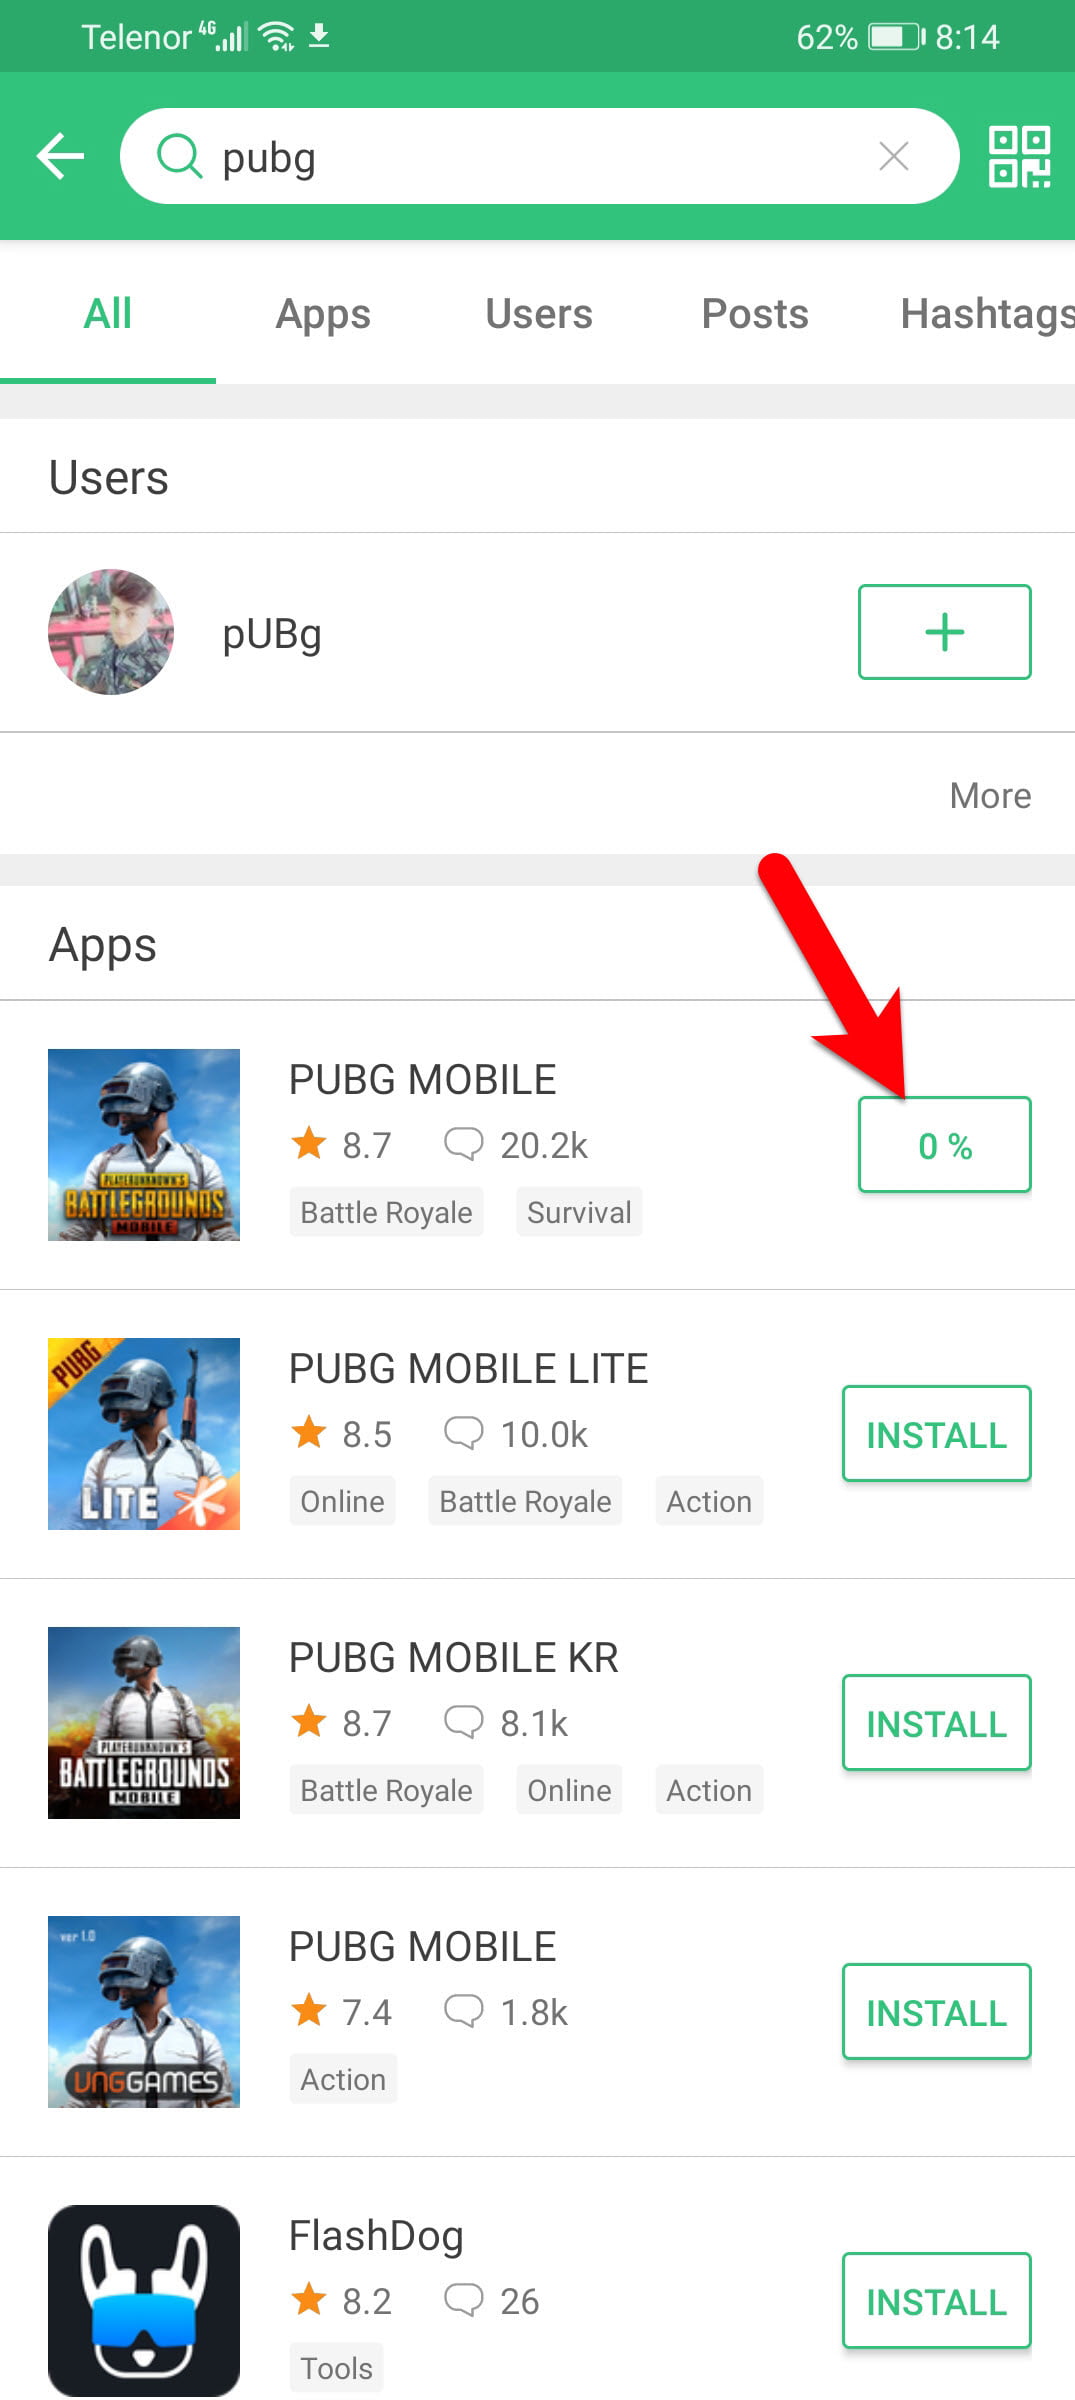Clear the search text with X icon
The image size is (1075, 2400).
click(893, 156)
